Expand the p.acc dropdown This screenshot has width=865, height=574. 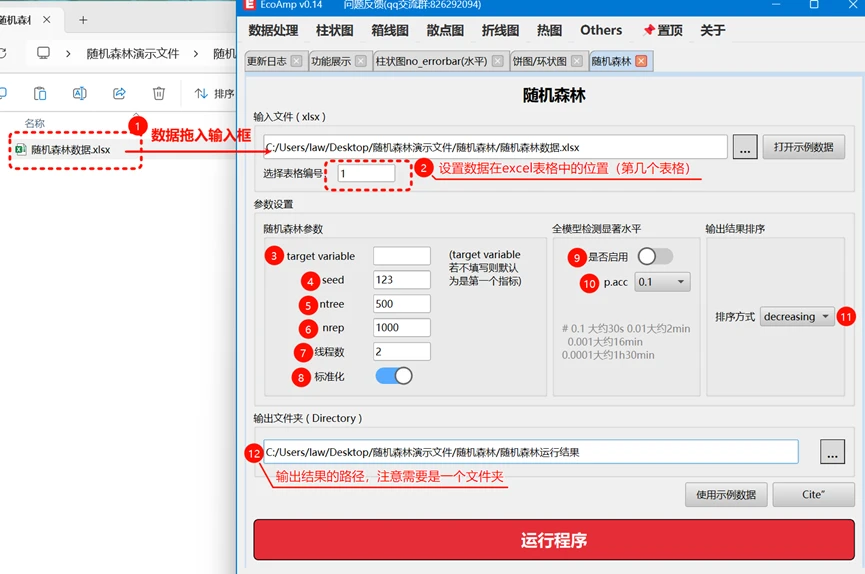click(x=662, y=283)
